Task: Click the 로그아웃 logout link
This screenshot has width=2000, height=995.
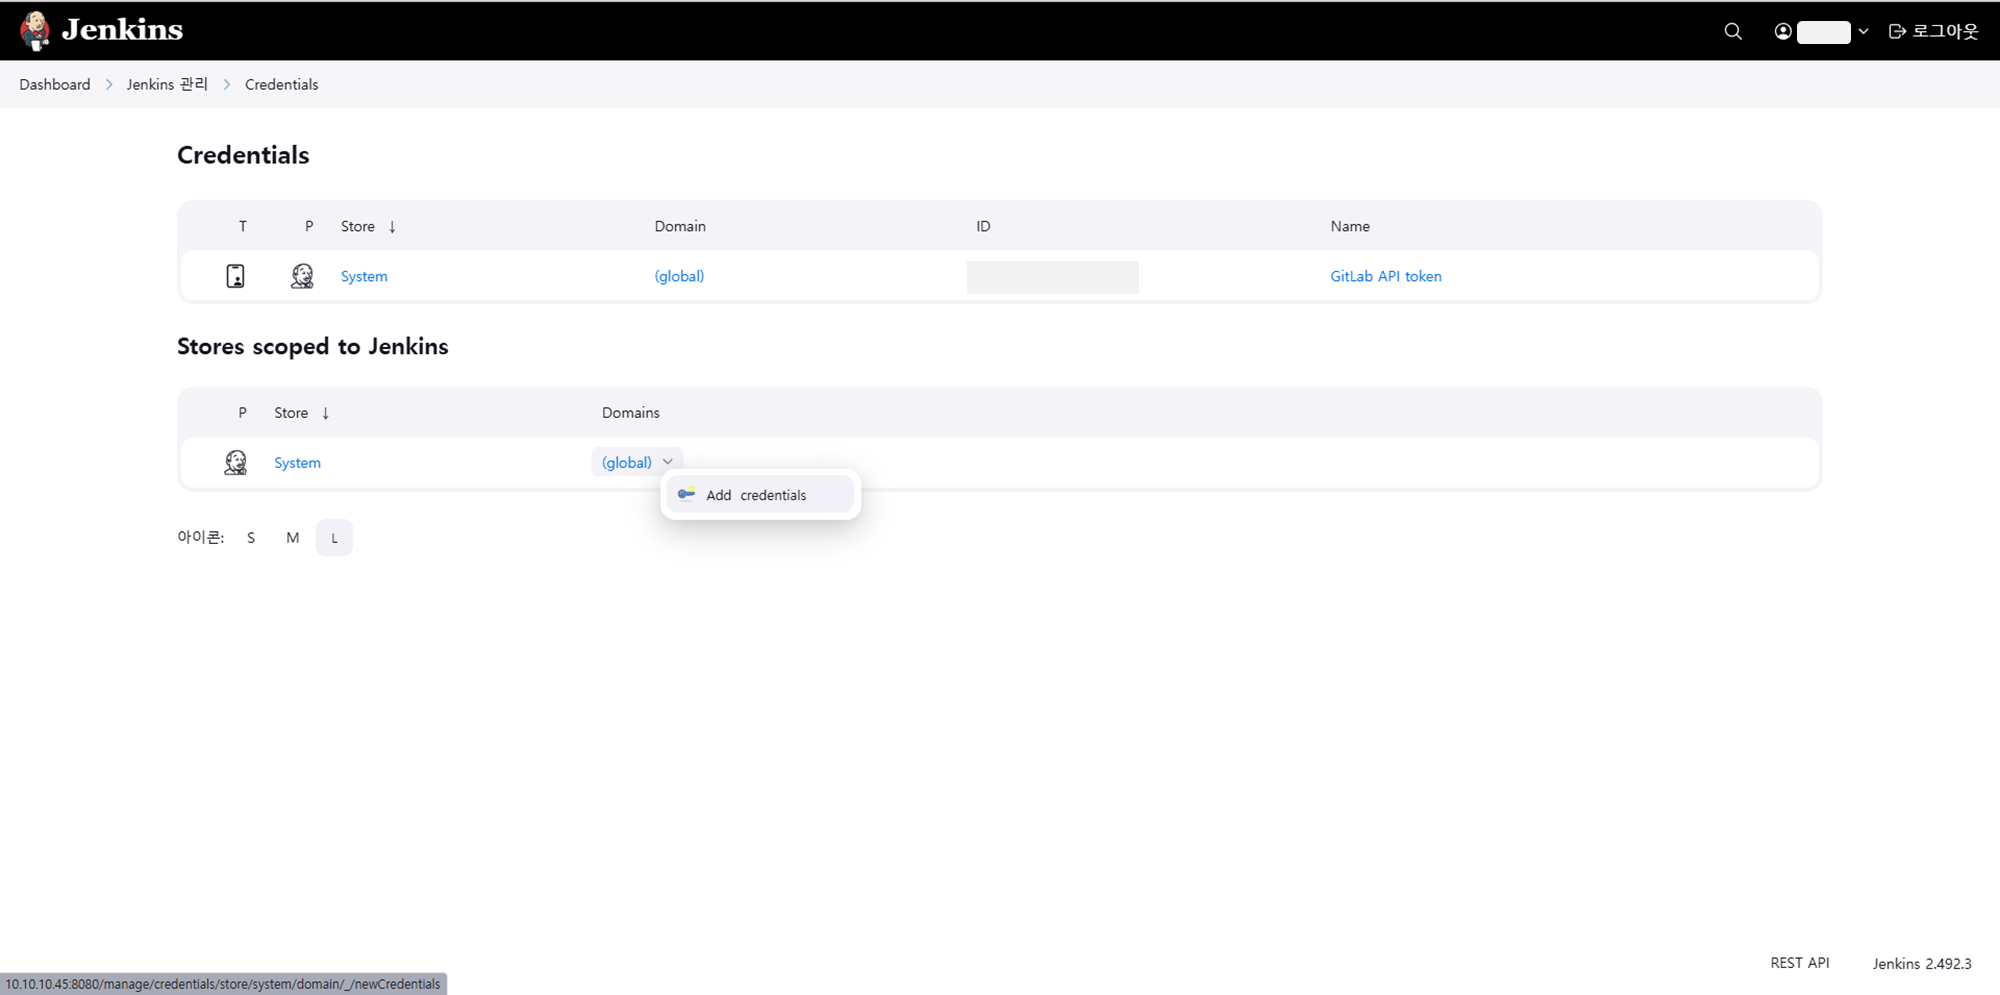Action: [1933, 32]
